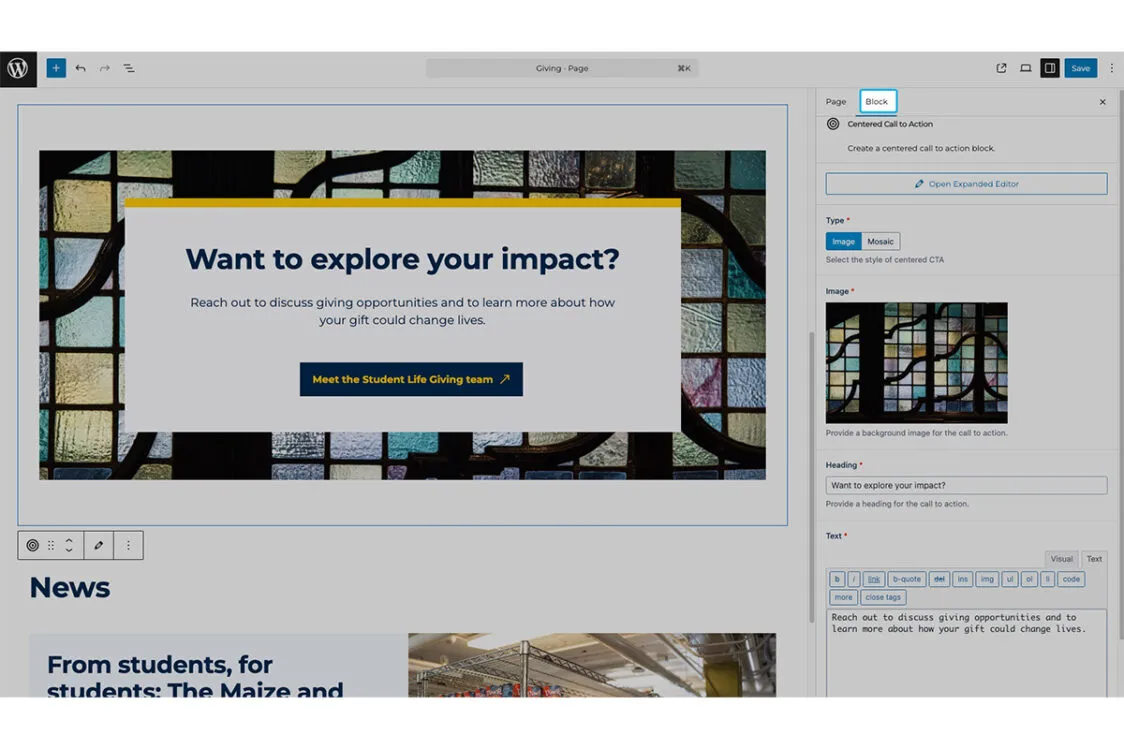
Task: Open the block inserter plus button
Action: (x=56, y=68)
